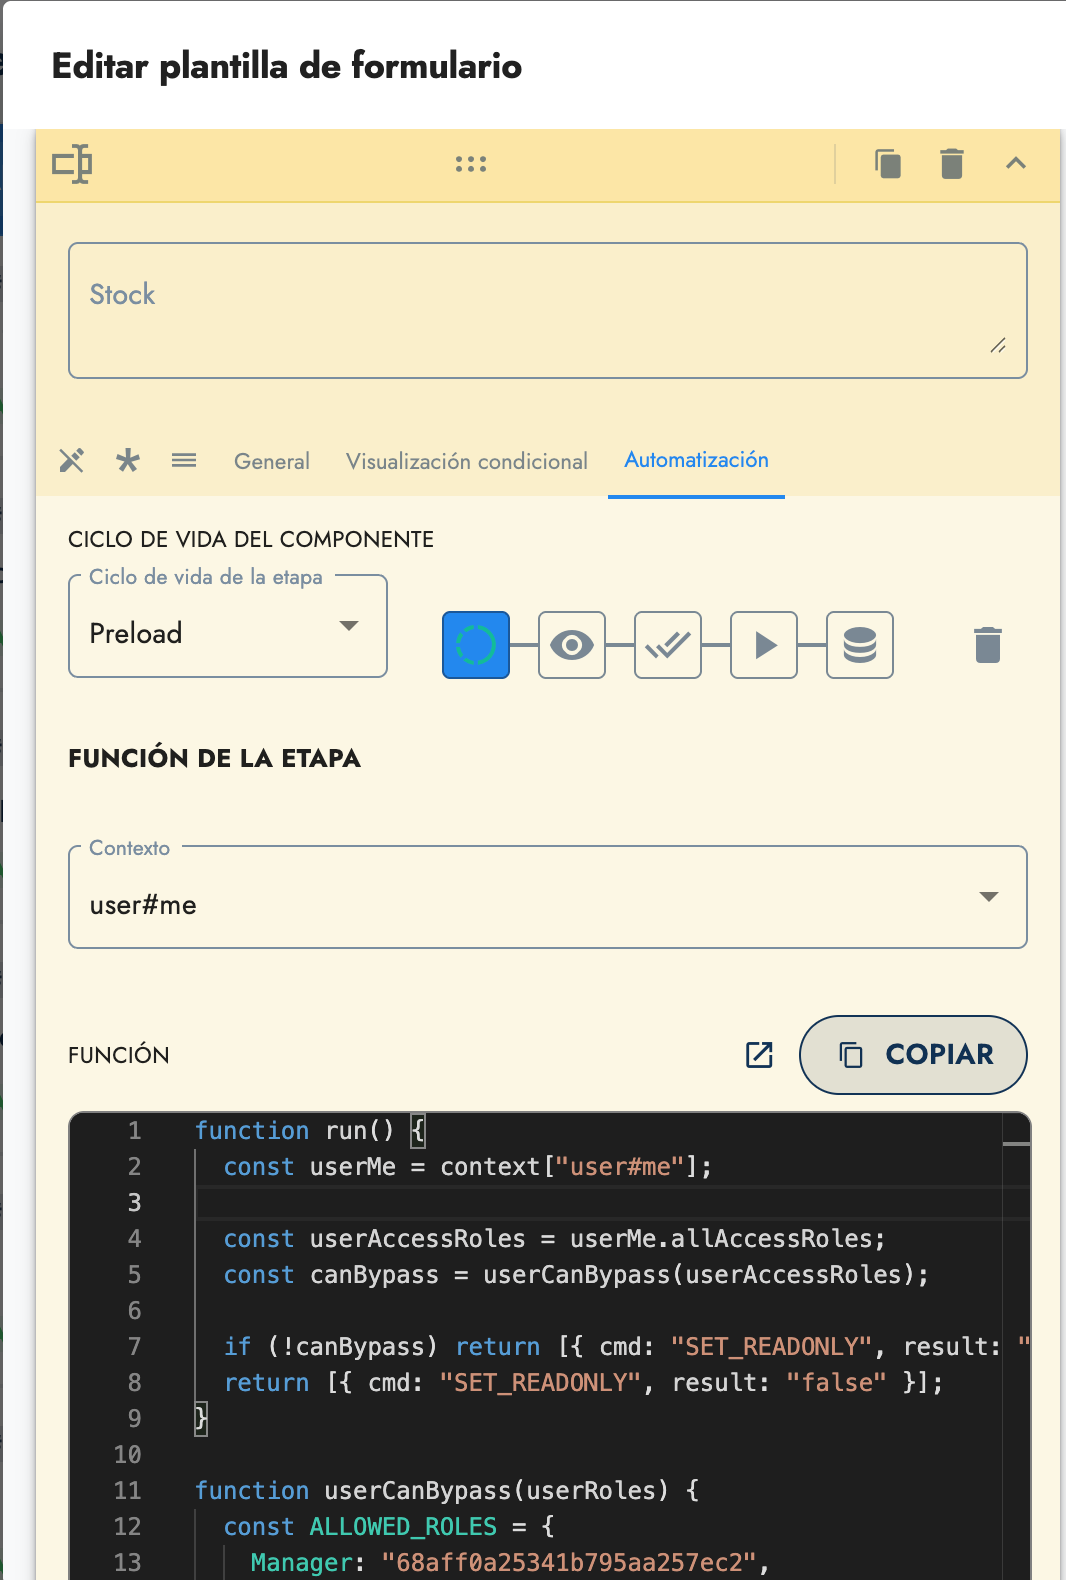Open the Contexto user#me dropdown

tap(547, 898)
